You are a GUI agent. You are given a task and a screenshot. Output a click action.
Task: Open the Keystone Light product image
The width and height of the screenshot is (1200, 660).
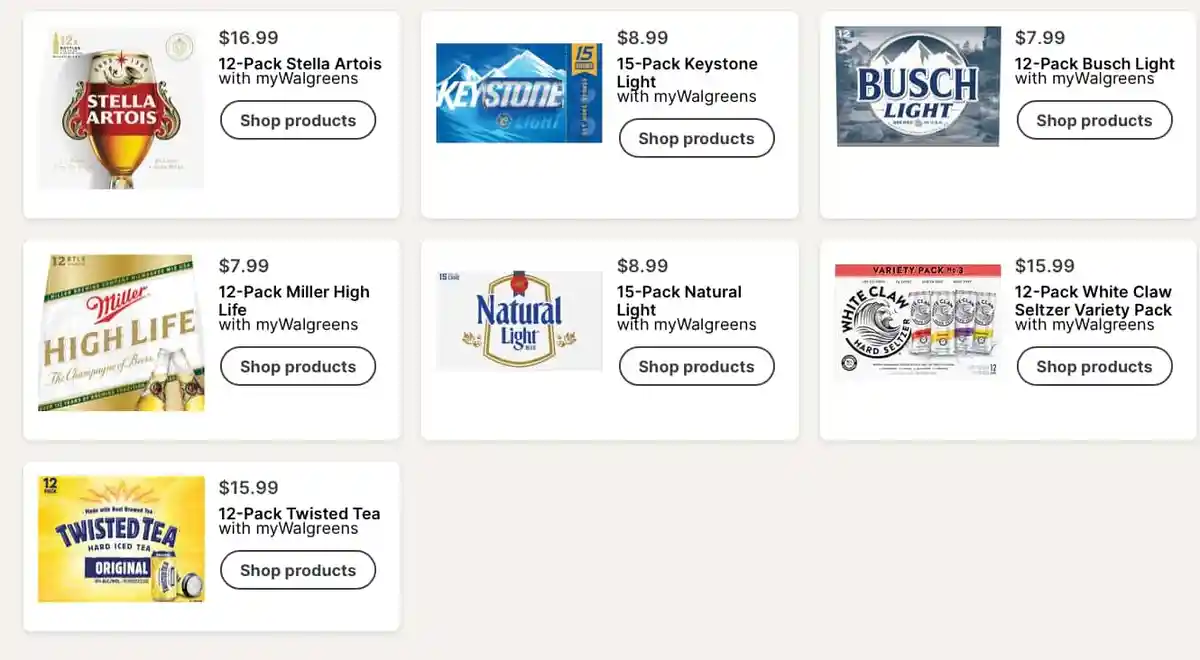pyautogui.click(x=519, y=93)
